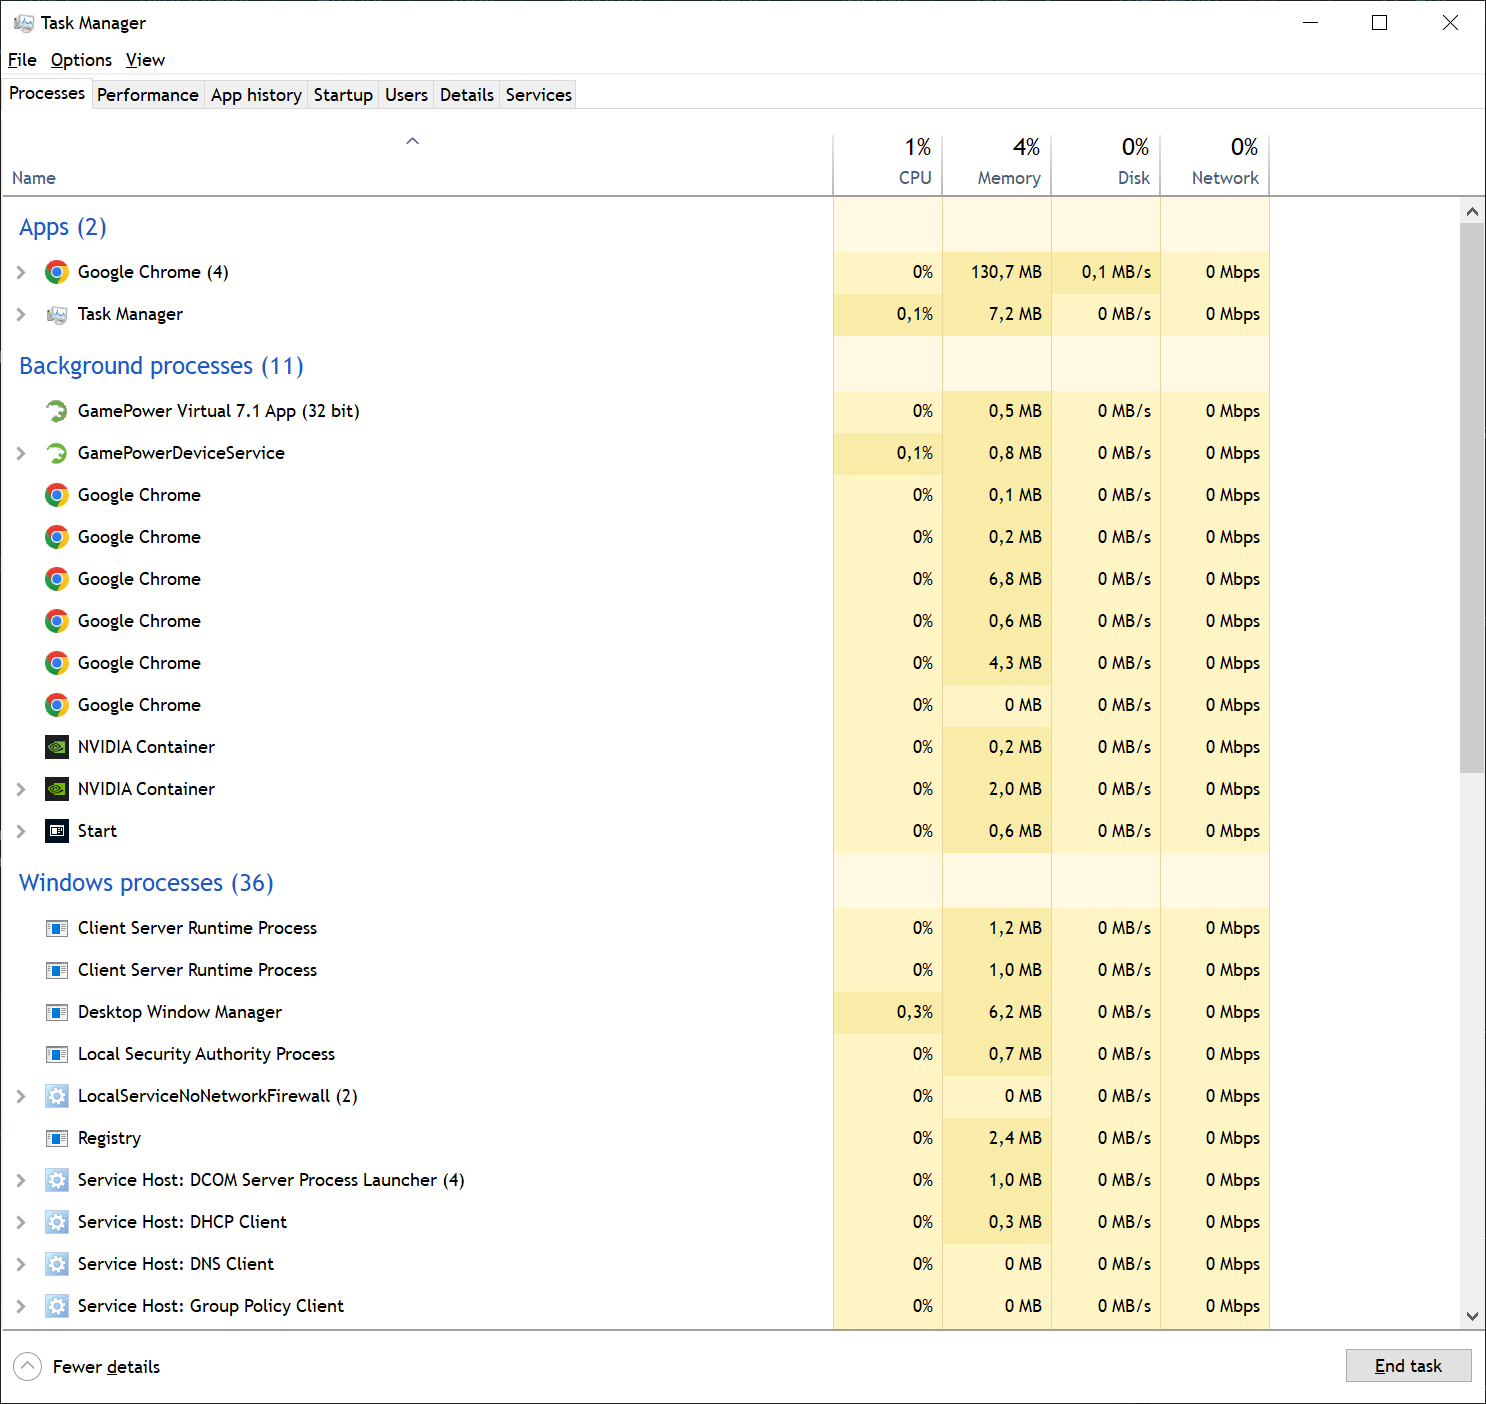Expand the NVIDIA Container with 2,0 MB
This screenshot has height=1404, width=1486.
pyautogui.click(x=21, y=789)
